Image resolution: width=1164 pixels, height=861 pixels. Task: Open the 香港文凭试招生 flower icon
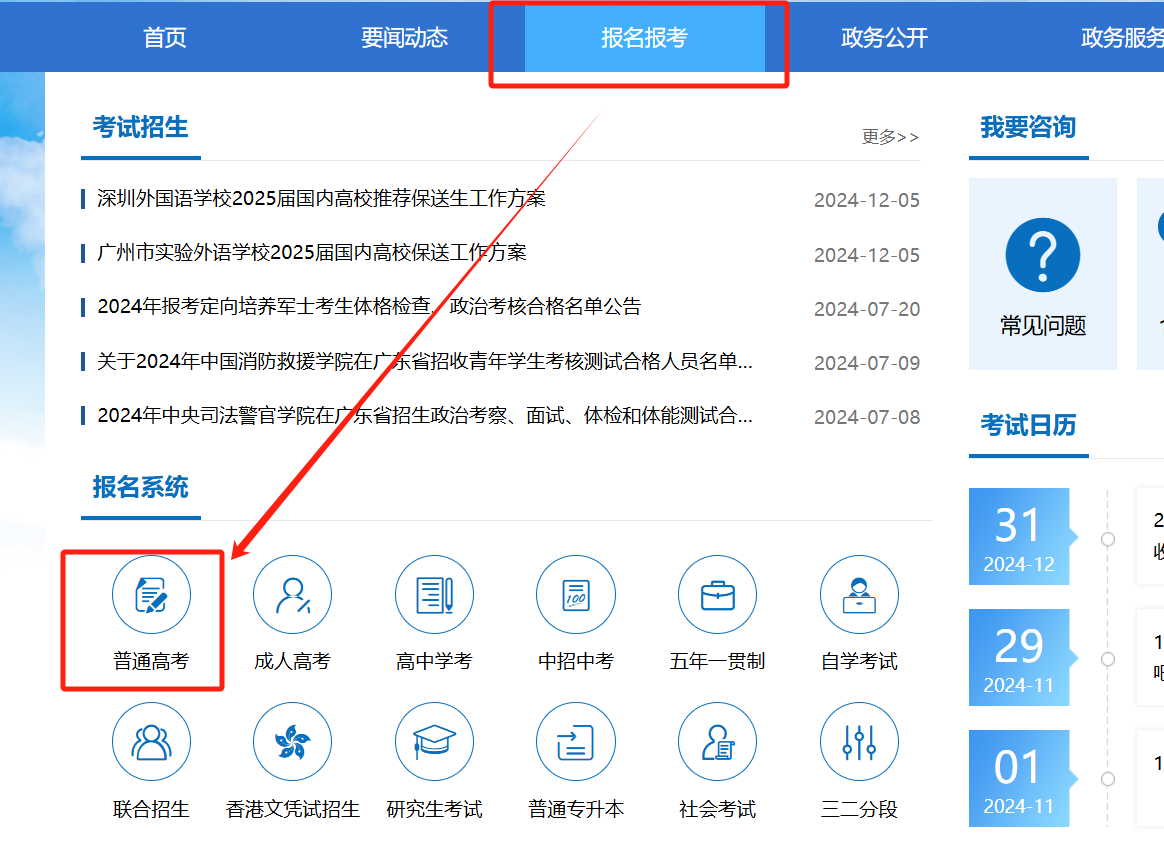pyautogui.click(x=292, y=741)
